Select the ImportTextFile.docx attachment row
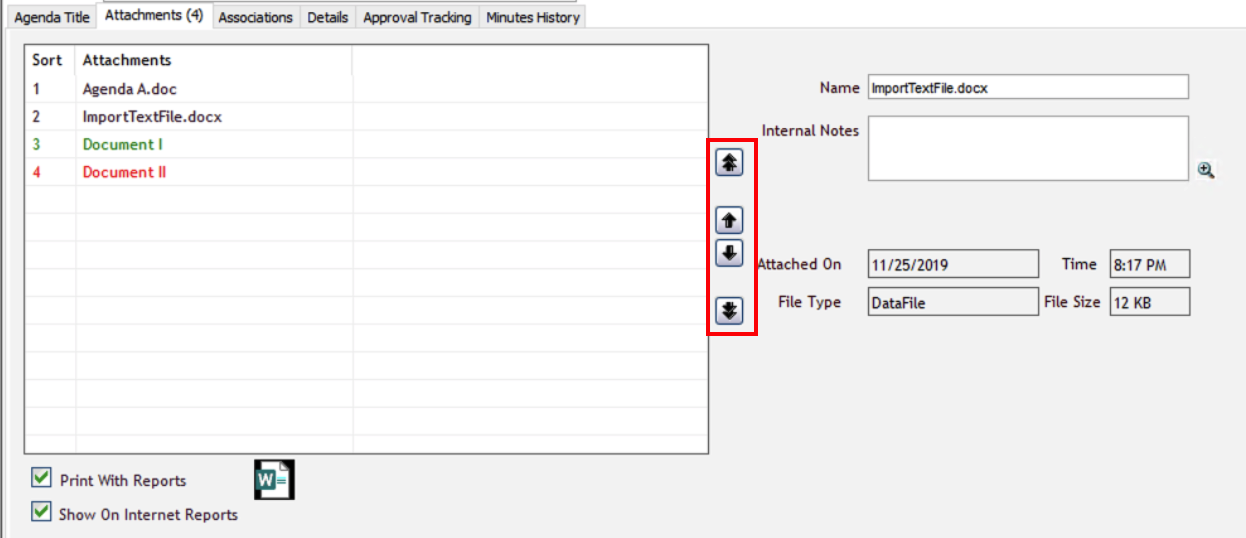Viewport: 1246px width, 538px height. tap(366, 117)
